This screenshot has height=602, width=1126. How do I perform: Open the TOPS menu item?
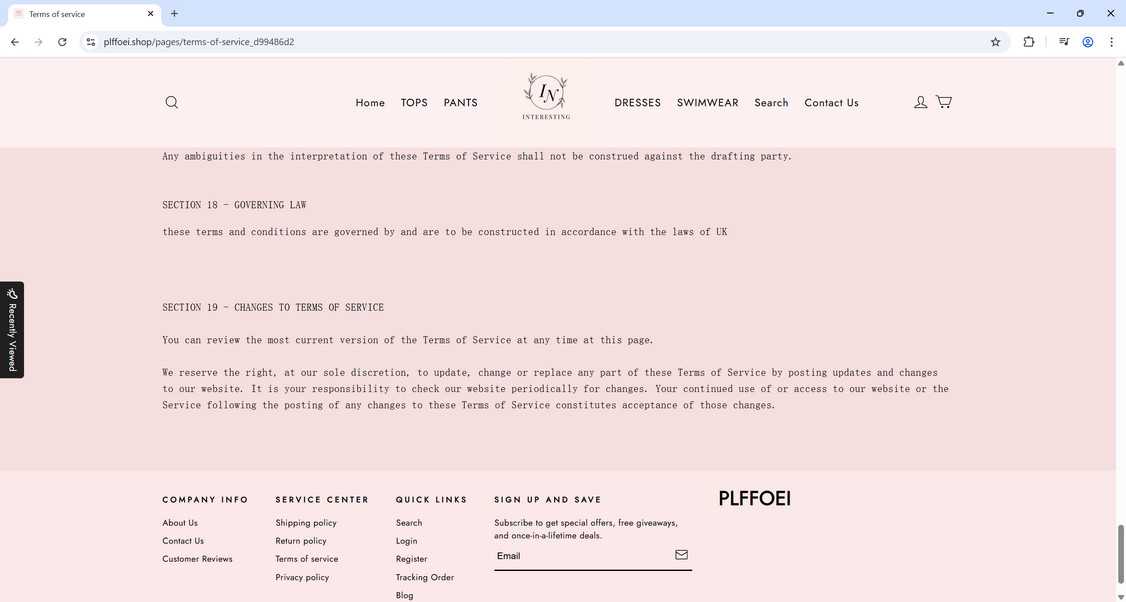click(x=414, y=103)
